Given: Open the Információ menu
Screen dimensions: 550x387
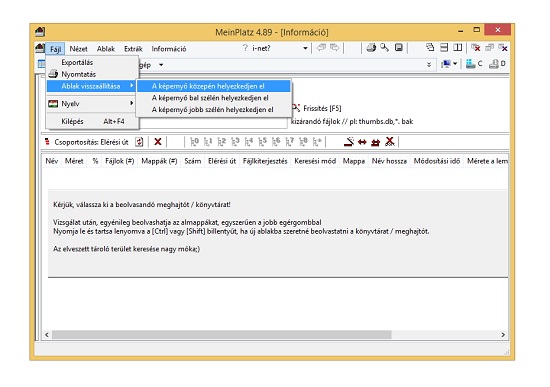Looking at the screenshot, I should coord(169,49).
